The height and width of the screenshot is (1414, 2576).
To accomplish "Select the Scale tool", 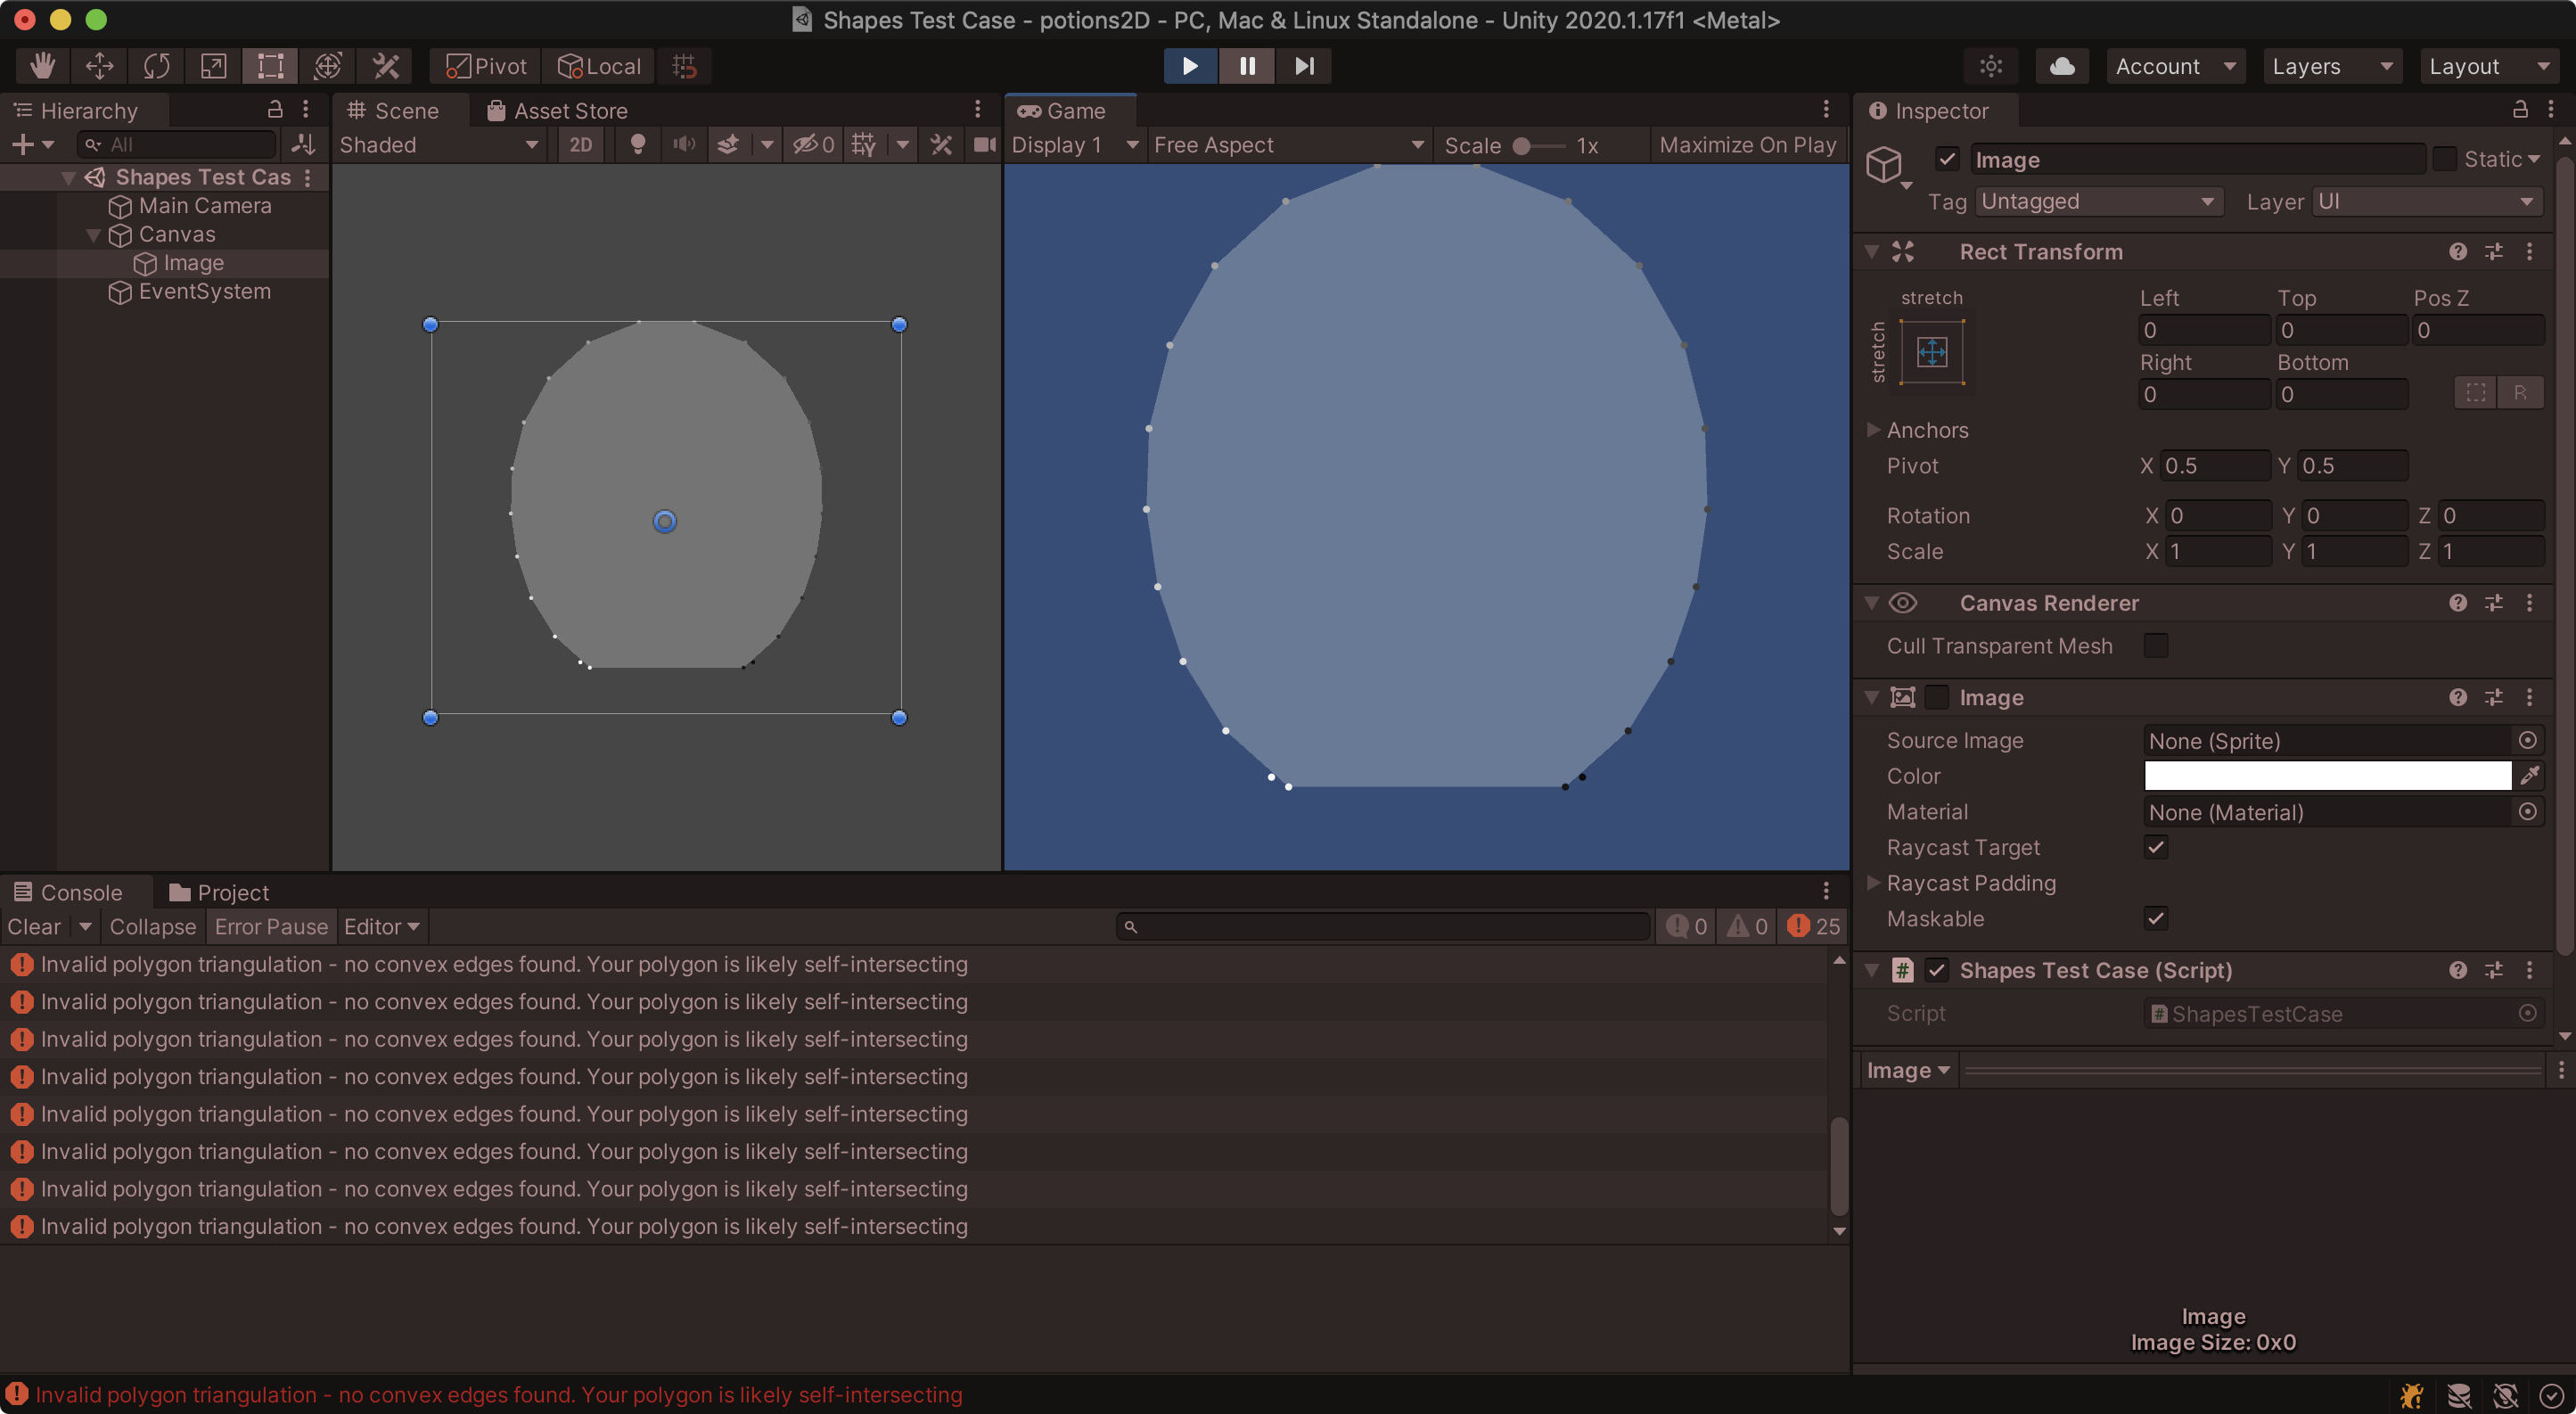I will point(213,66).
